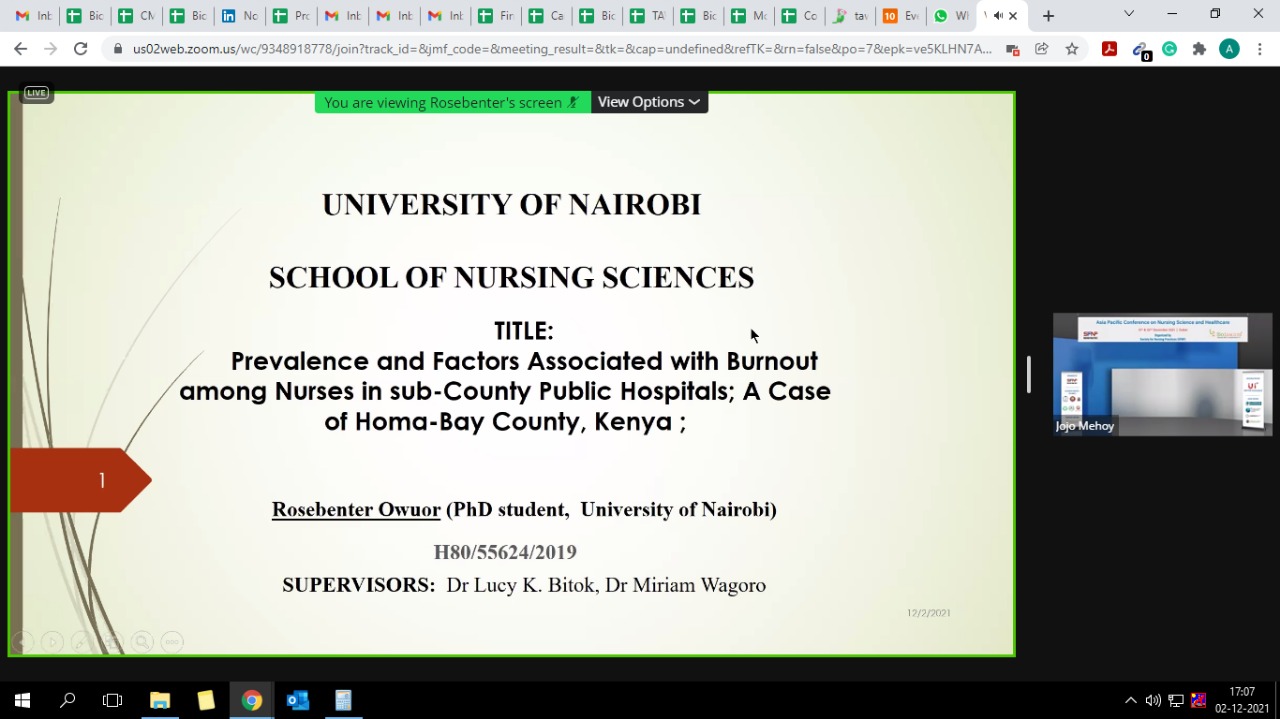Switch to the 'Ca' spreadsheet tab
Screen dimensions: 1280x719
click(548, 16)
